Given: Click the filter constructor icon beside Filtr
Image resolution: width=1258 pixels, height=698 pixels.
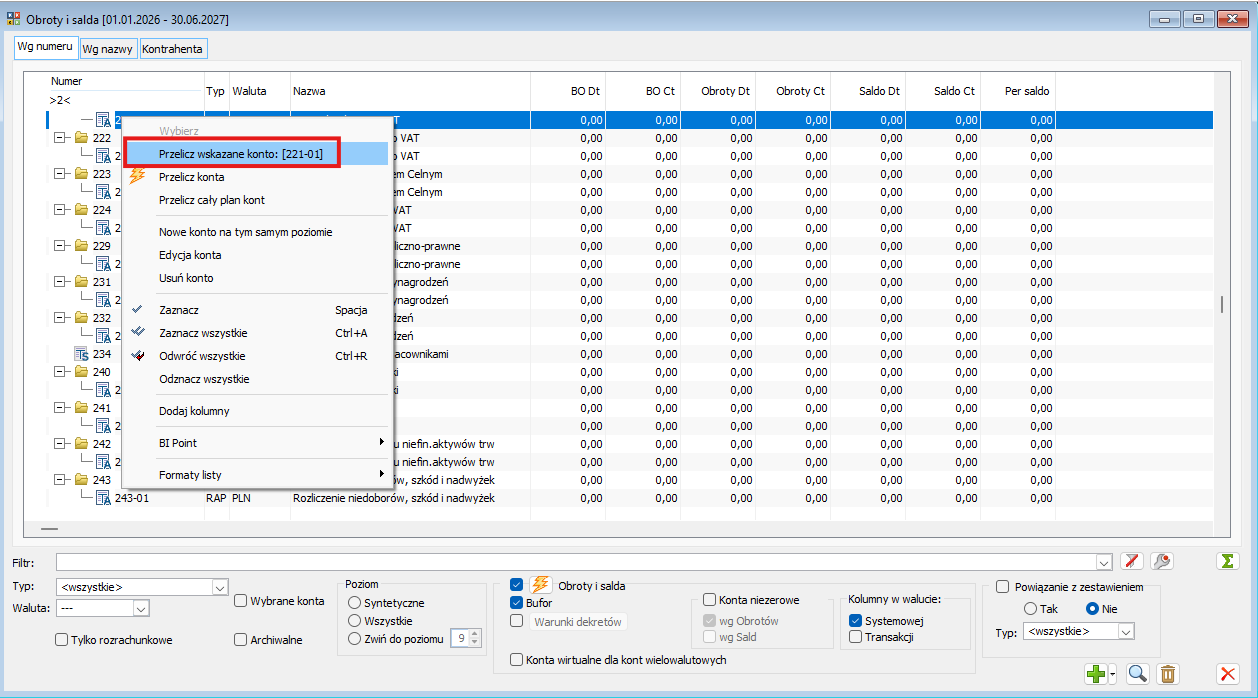Looking at the screenshot, I should 1161,561.
